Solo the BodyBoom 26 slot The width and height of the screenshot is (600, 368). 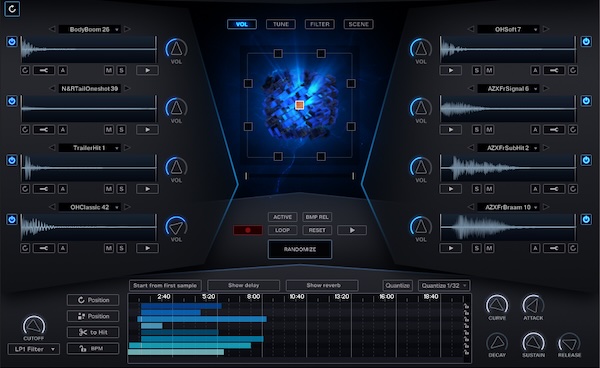point(121,70)
